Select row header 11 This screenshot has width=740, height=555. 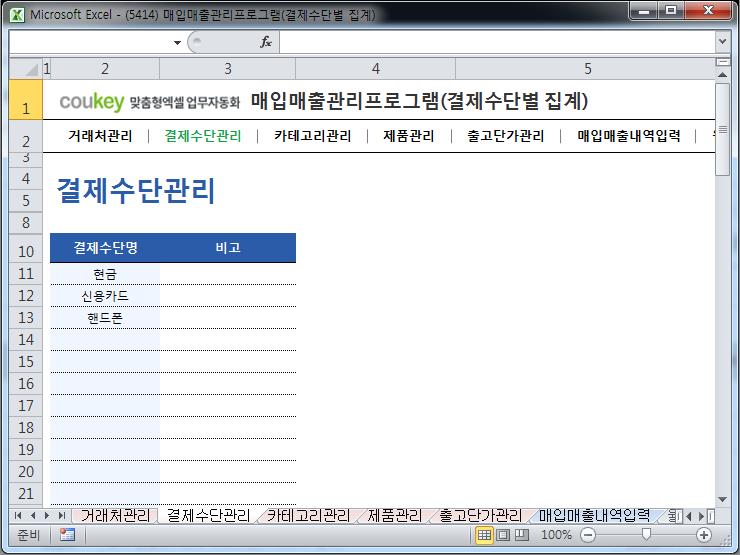26,274
